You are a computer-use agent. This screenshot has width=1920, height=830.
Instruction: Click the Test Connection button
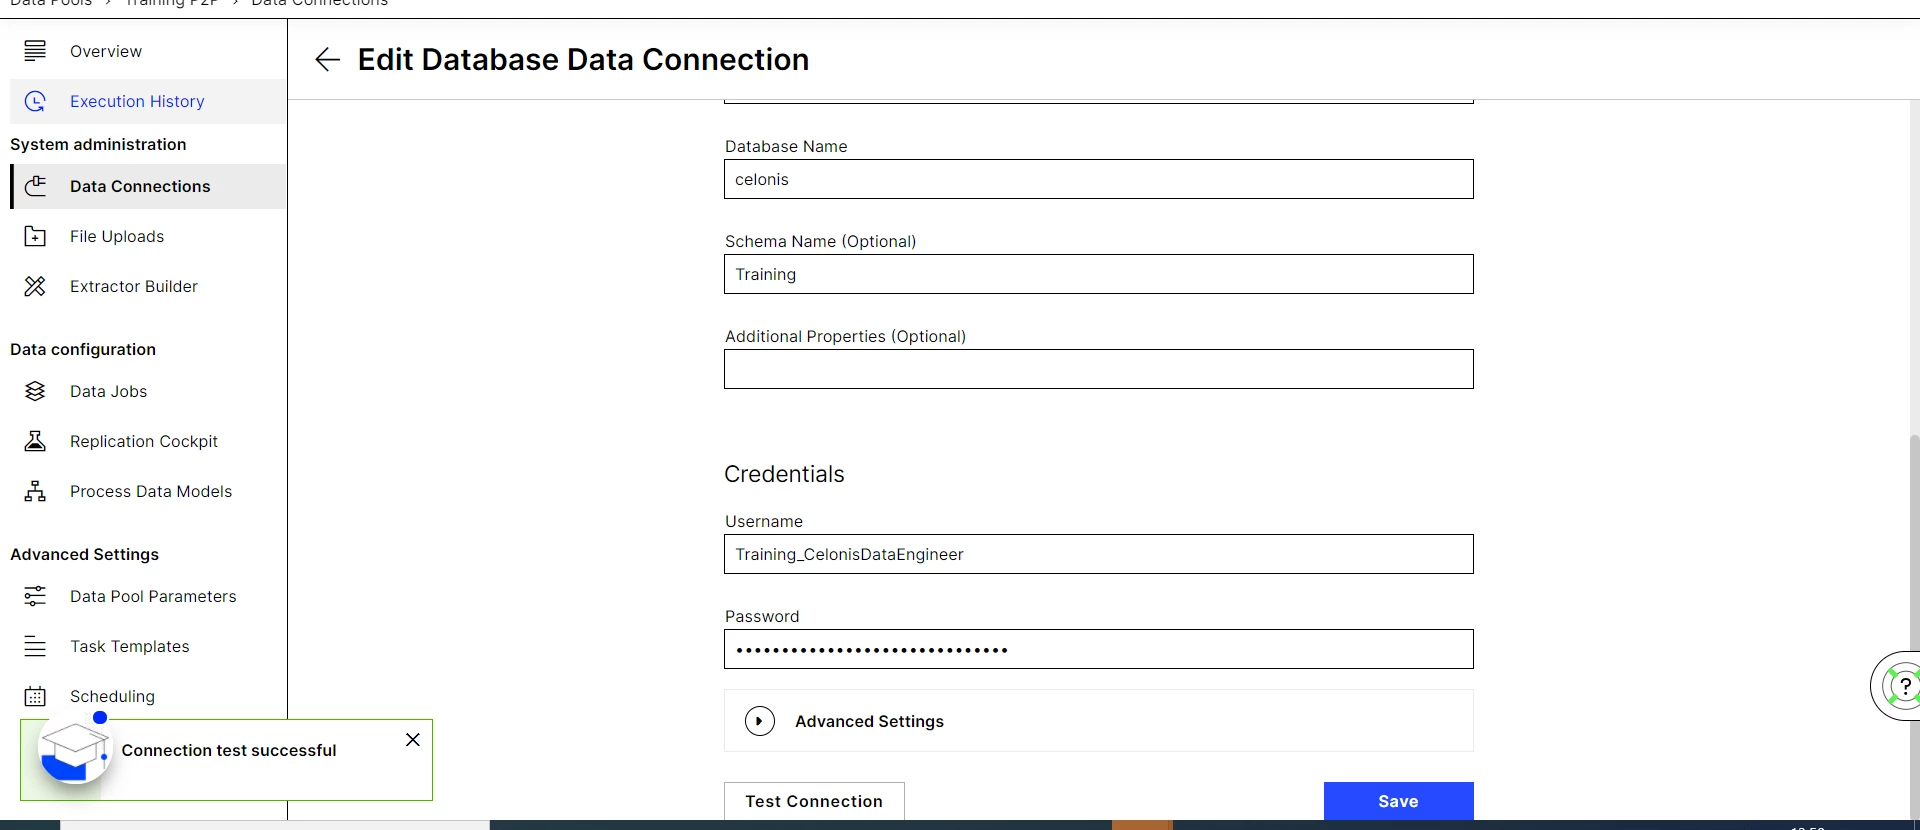click(814, 801)
